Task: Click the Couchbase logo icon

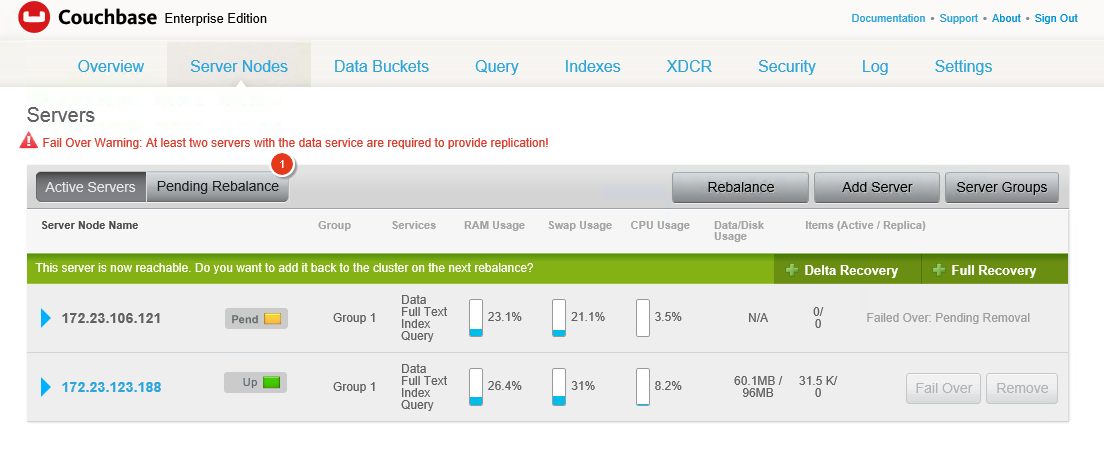Action: pyautogui.click(x=34, y=17)
